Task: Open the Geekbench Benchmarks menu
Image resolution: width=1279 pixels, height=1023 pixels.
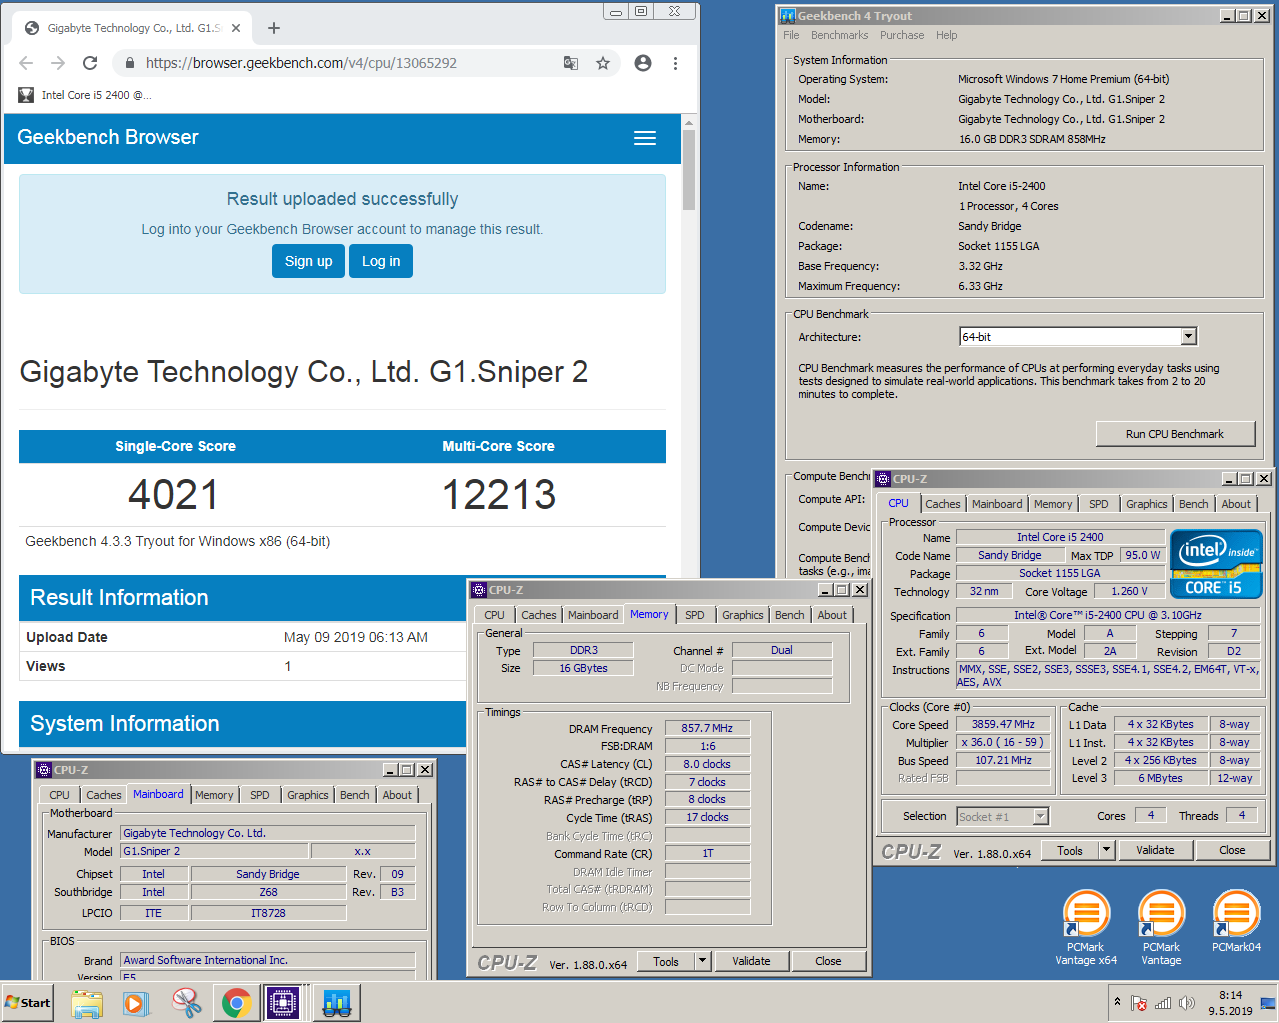Action: (x=839, y=35)
